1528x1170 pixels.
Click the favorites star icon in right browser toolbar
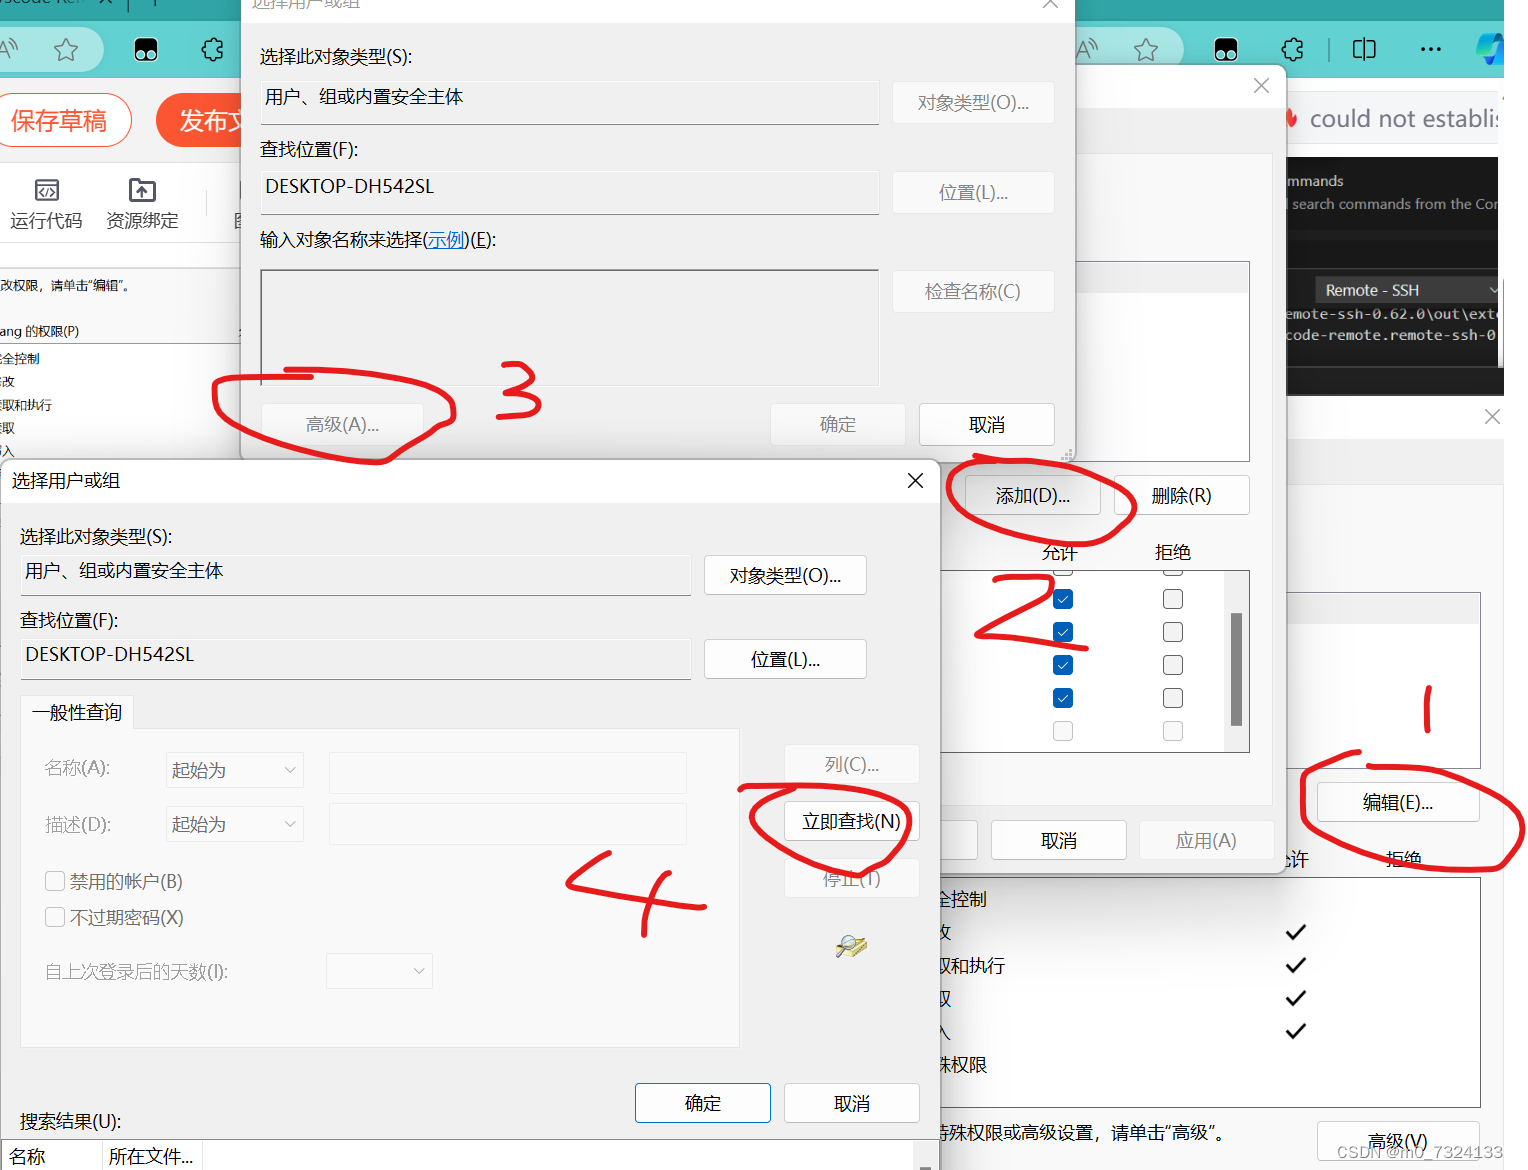tap(1146, 50)
